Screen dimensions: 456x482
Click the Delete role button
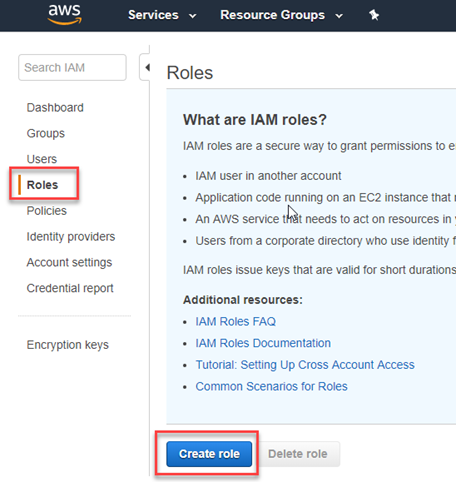pyautogui.click(x=298, y=454)
